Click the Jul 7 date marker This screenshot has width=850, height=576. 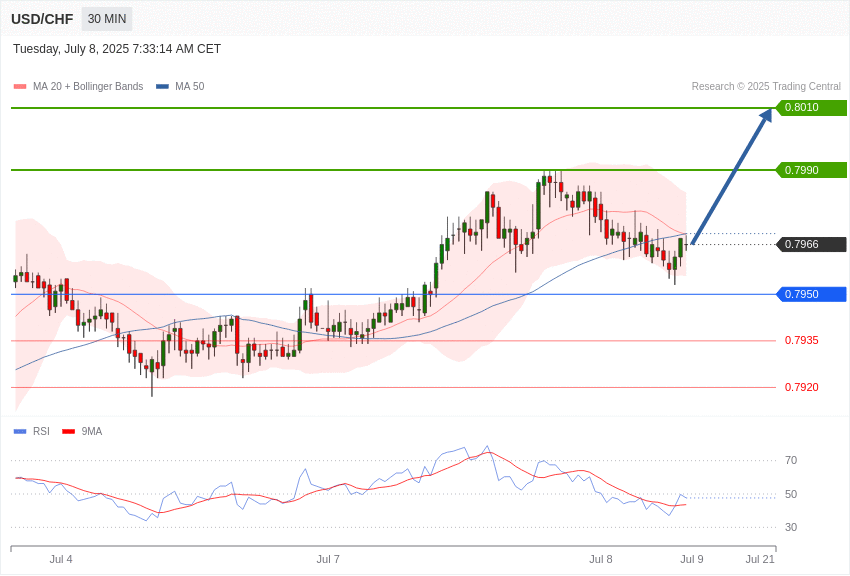click(x=328, y=559)
